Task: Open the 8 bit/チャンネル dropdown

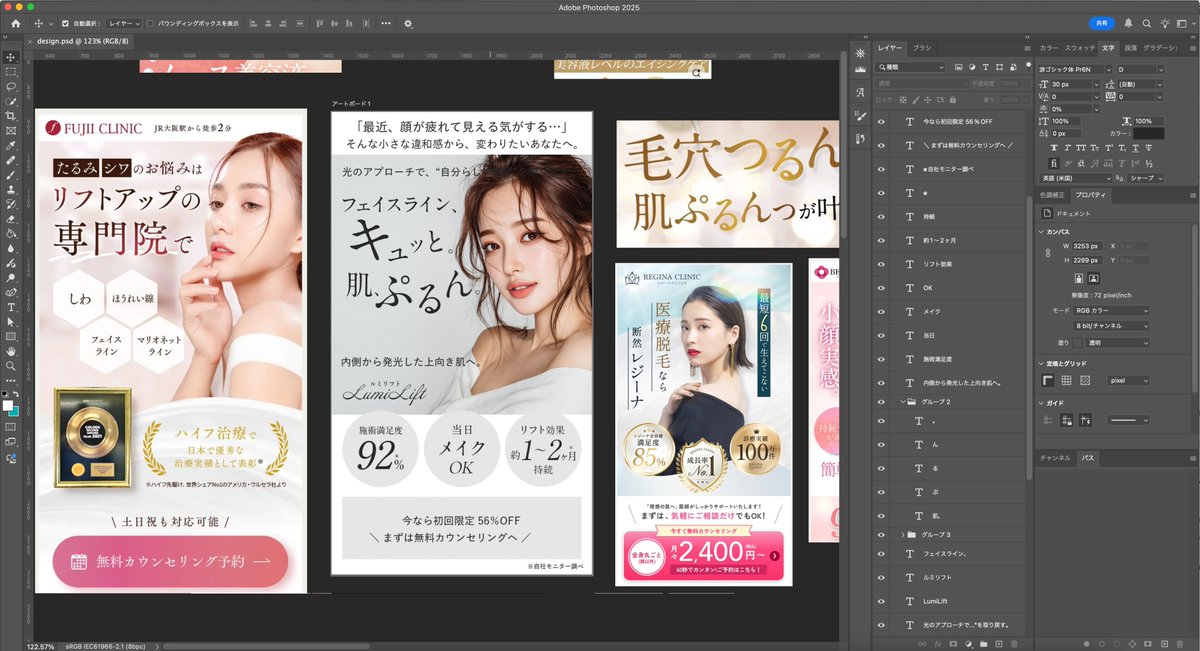Action: tap(1112, 326)
